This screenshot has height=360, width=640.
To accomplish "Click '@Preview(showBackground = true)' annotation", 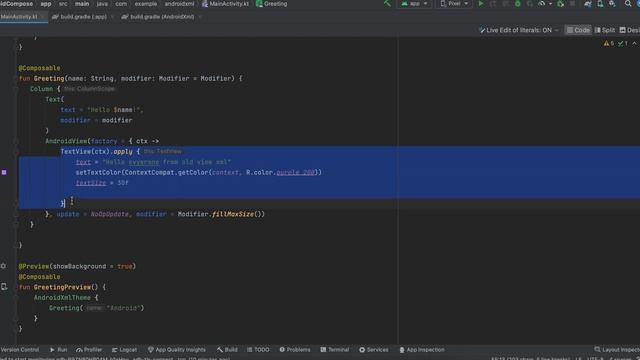I will click(x=77, y=266).
